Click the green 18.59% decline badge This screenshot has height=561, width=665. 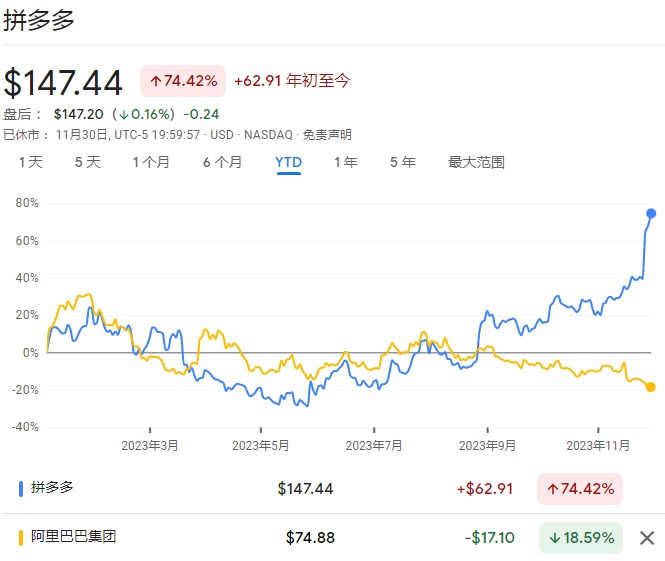[580, 538]
